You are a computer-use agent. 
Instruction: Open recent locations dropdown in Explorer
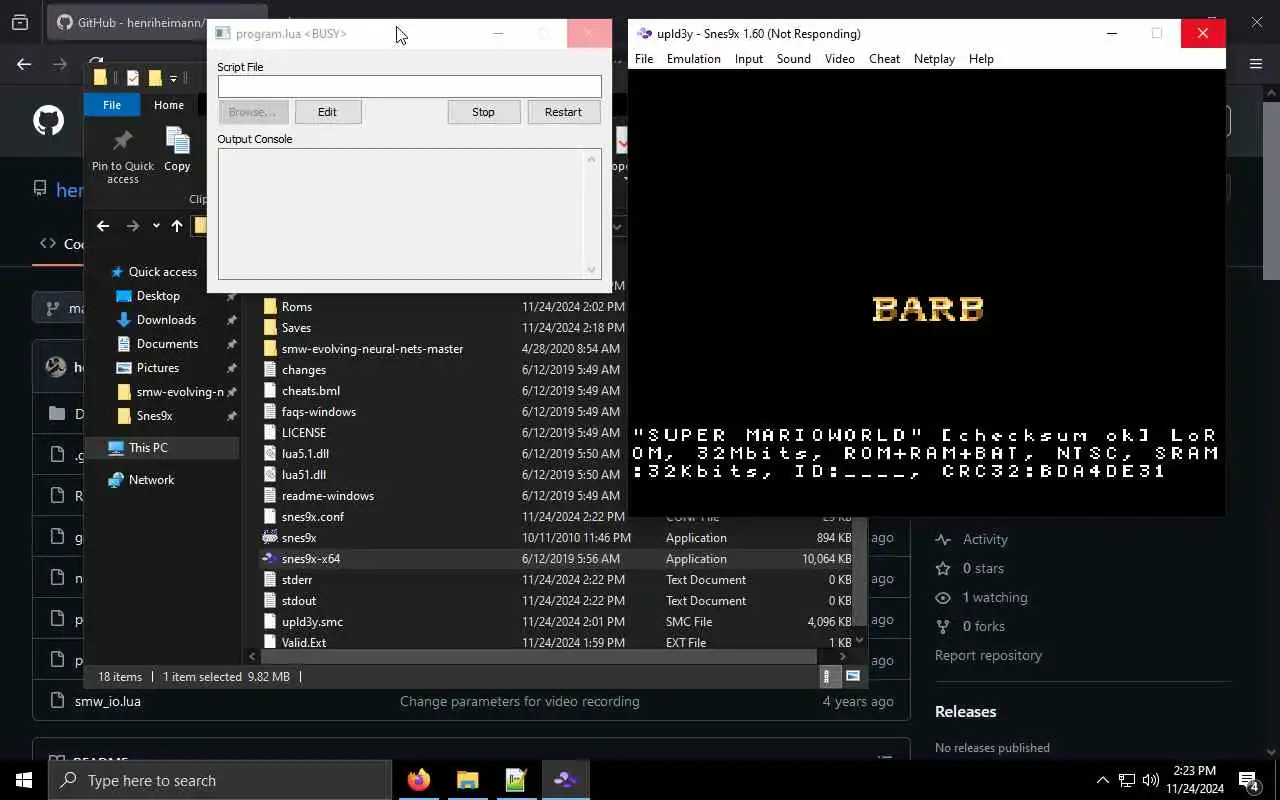156,226
